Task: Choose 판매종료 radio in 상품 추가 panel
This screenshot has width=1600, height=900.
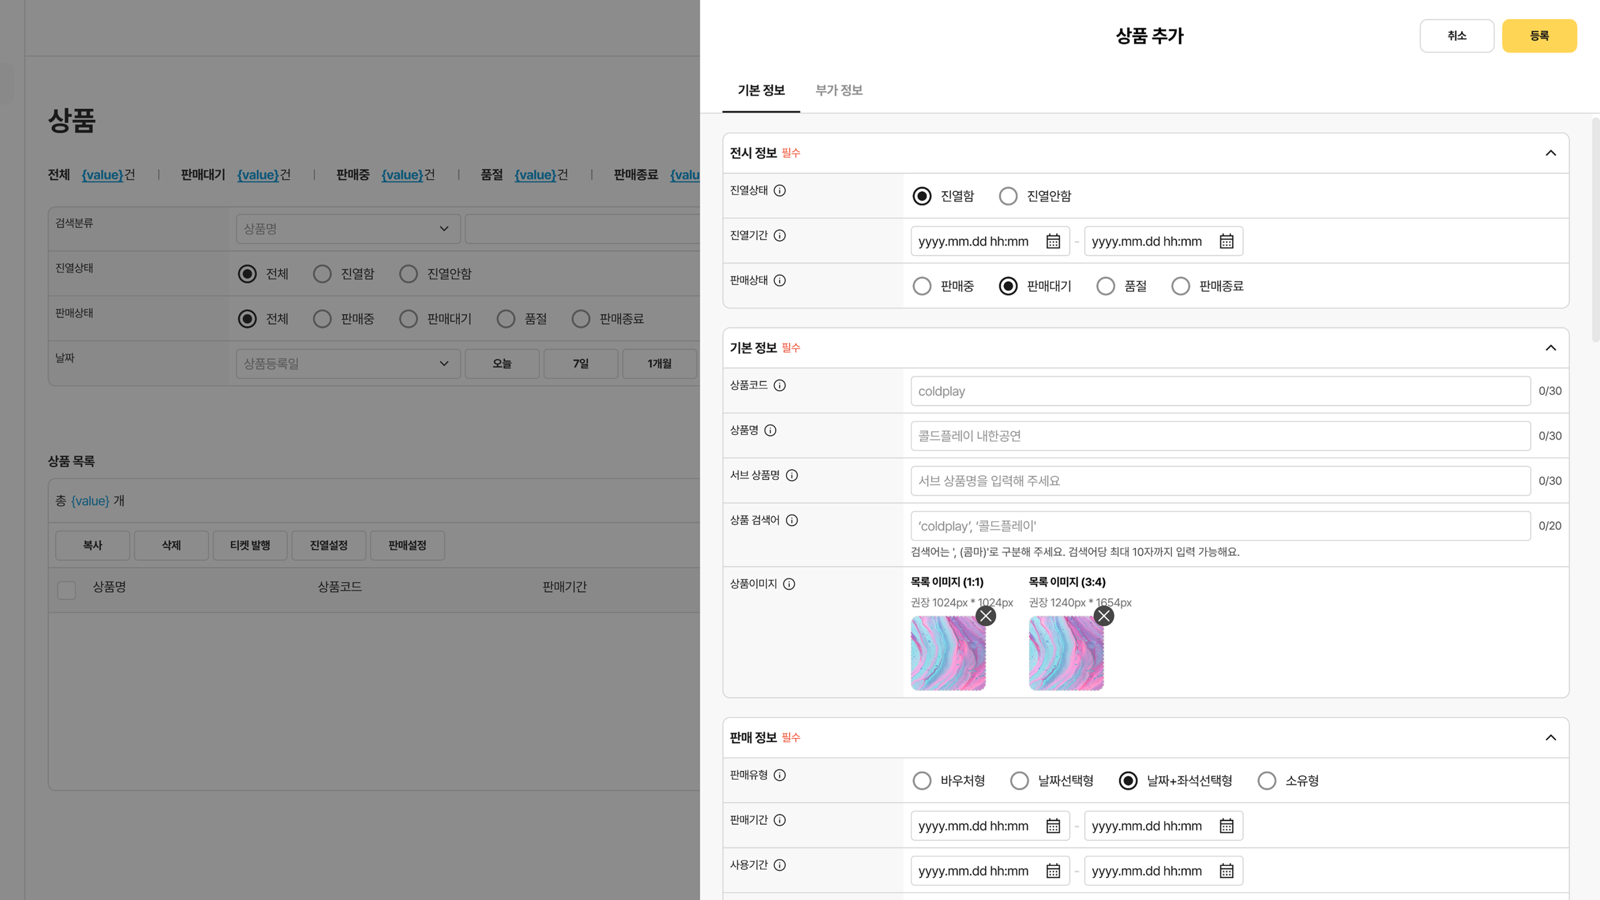Action: click(x=1181, y=286)
